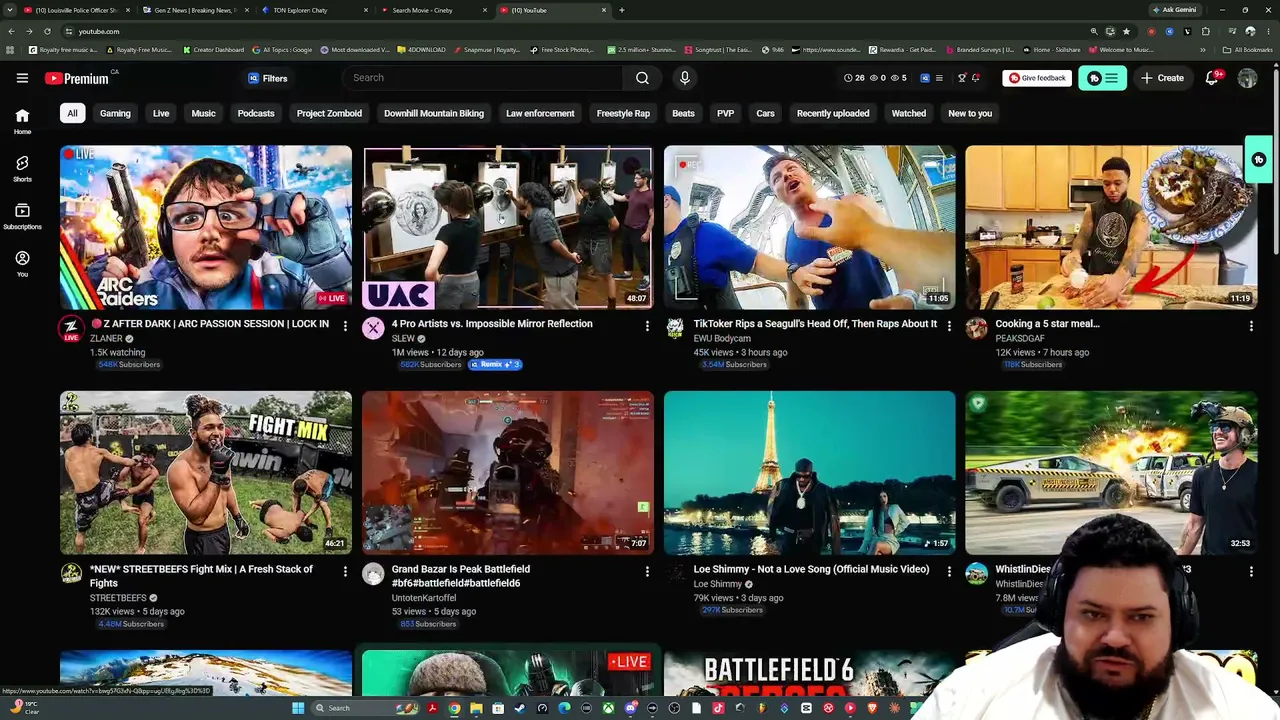Bookmark this page with the star icon
Image resolution: width=1280 pixels, height=720 pixels.
(x=1126, y=31)
